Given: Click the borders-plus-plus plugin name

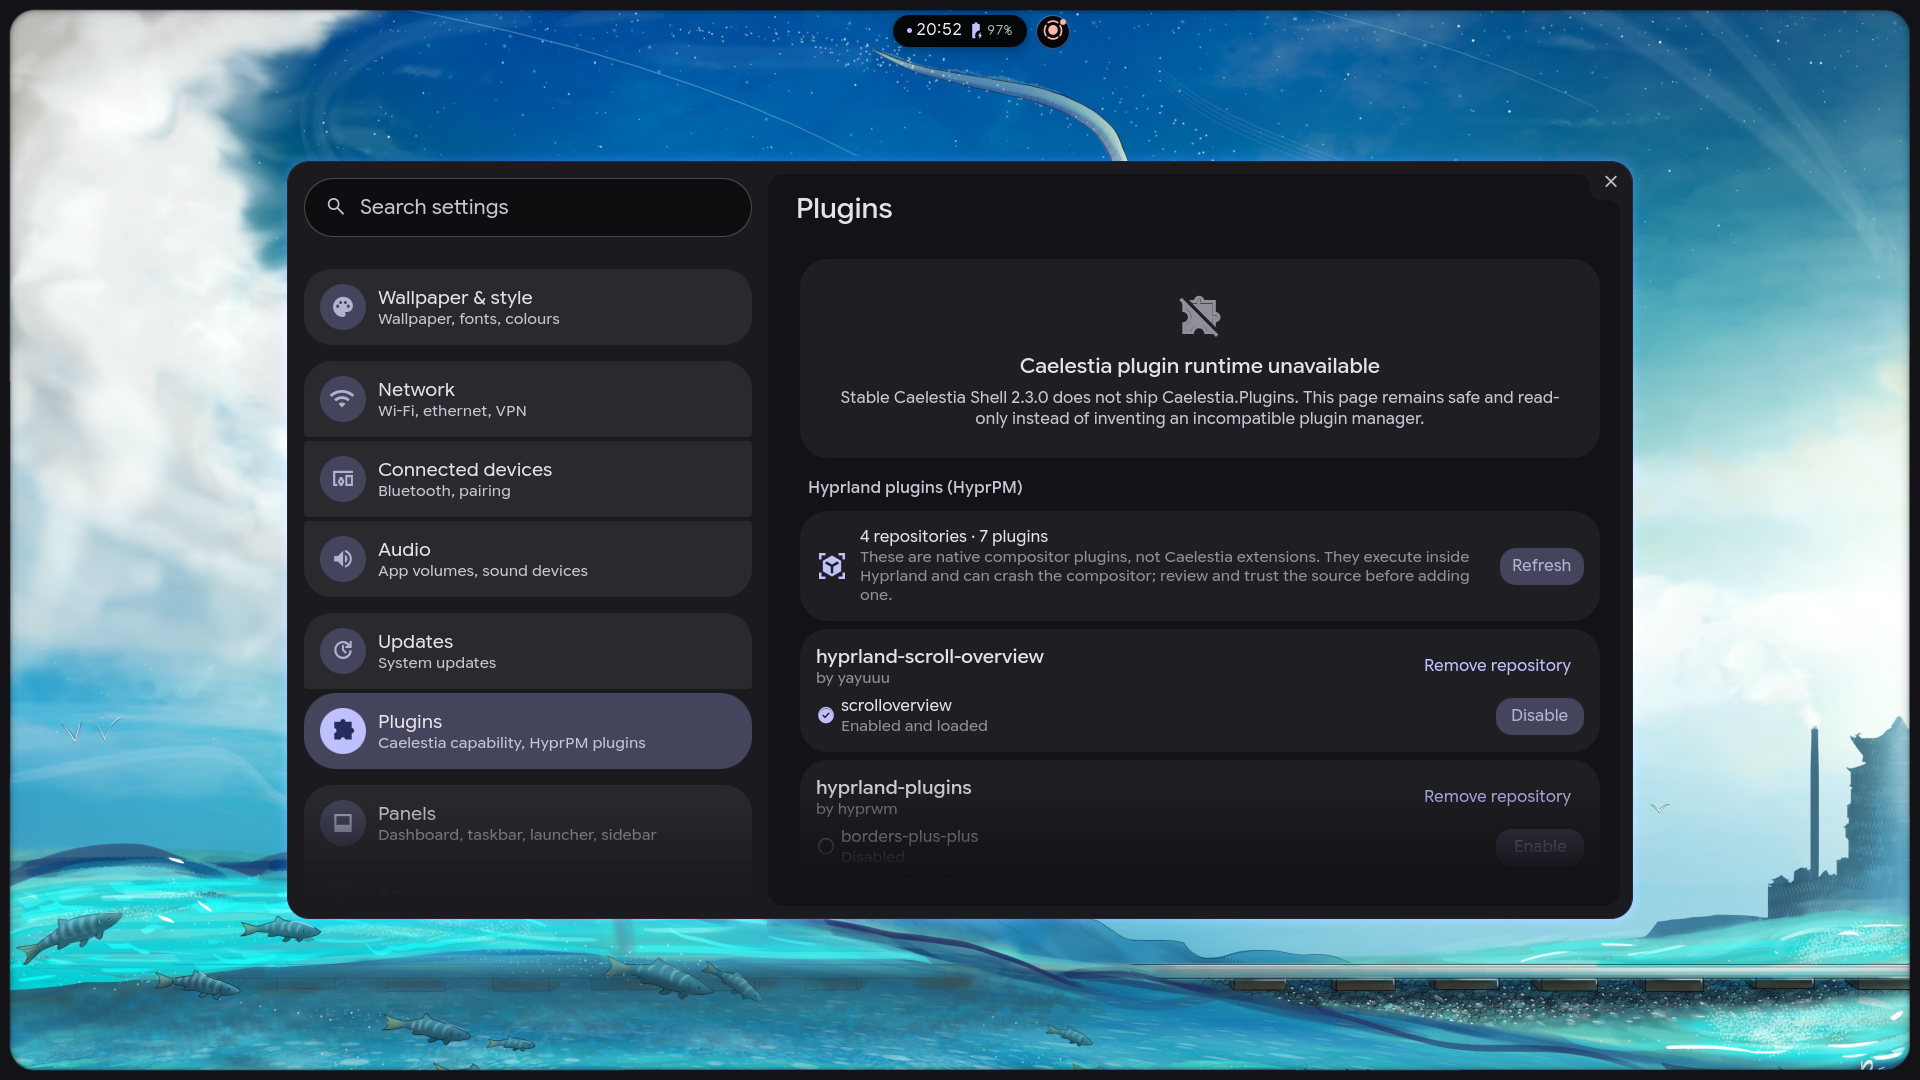Looking at the screenshot, I should [x=910, y=836].
